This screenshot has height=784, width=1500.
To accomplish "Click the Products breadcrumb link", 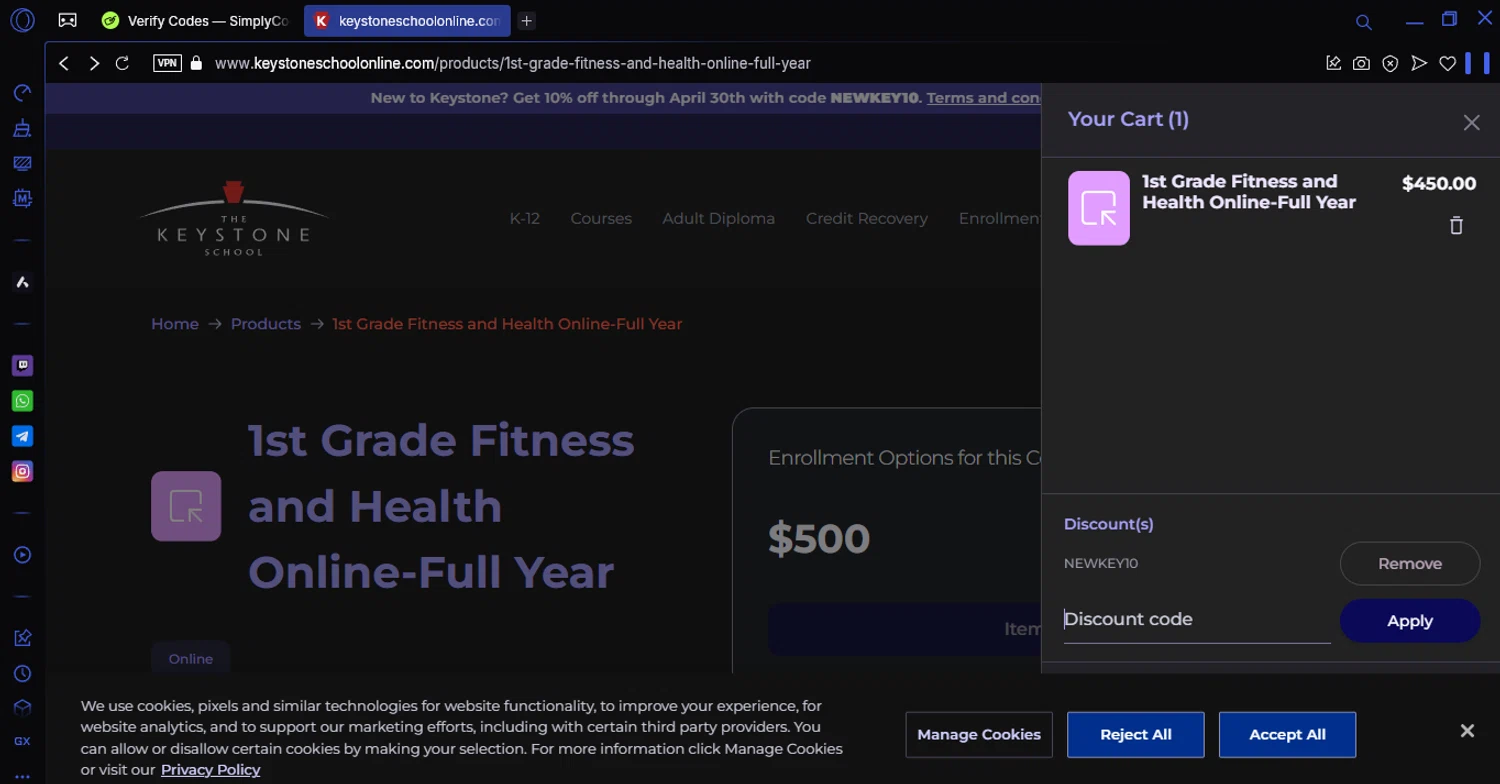I will click(x=265, y=324).
